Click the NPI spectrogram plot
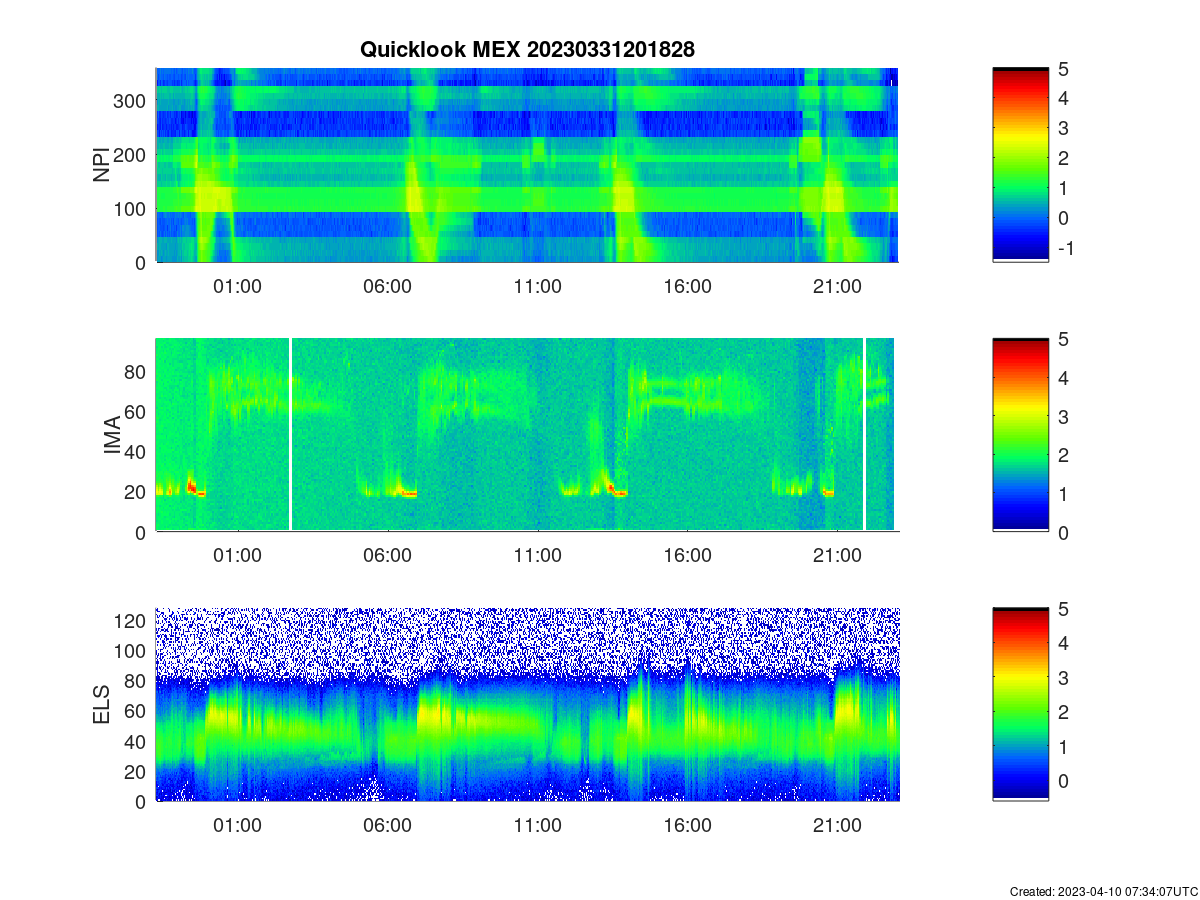The height and width of the screenshot is (900, 1200). [527, 165]
